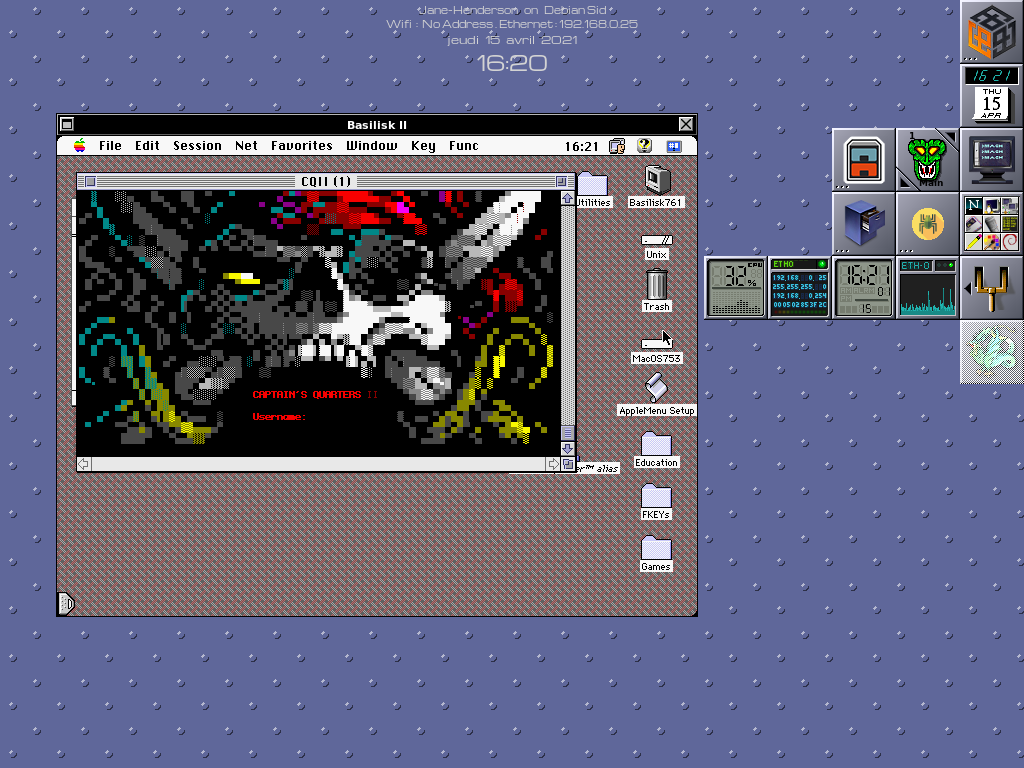Launch the terminal monitor dock icon

click(992, 159)
